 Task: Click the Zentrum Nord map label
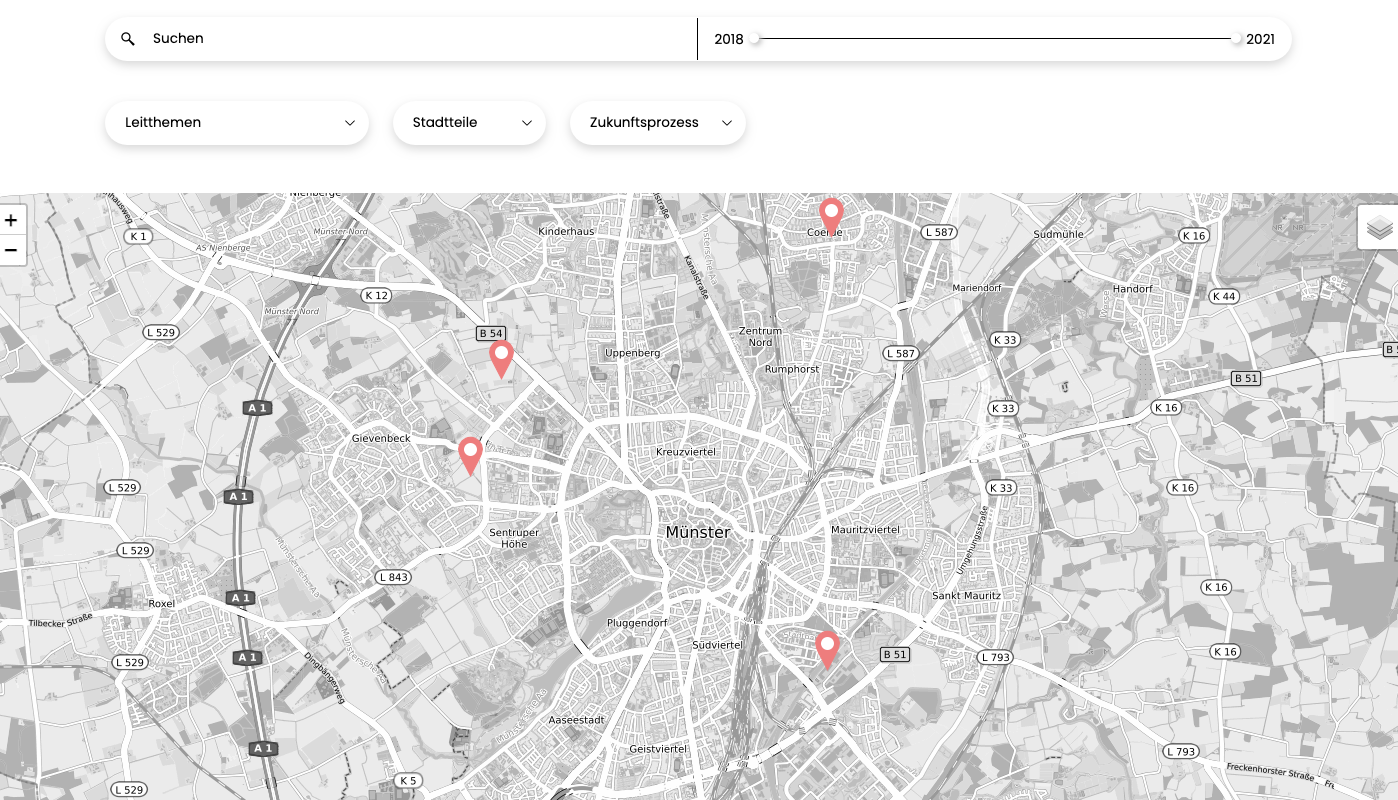point(761,336)
